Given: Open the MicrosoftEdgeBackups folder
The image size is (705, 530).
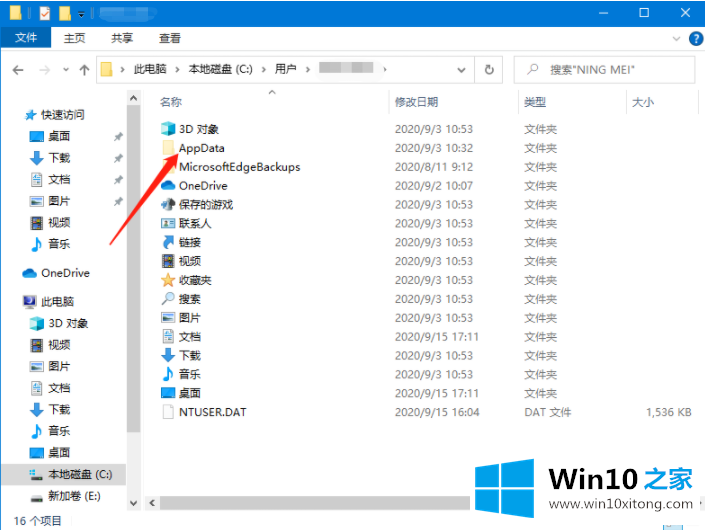Looking at the screenshot, I should point(239,167).
